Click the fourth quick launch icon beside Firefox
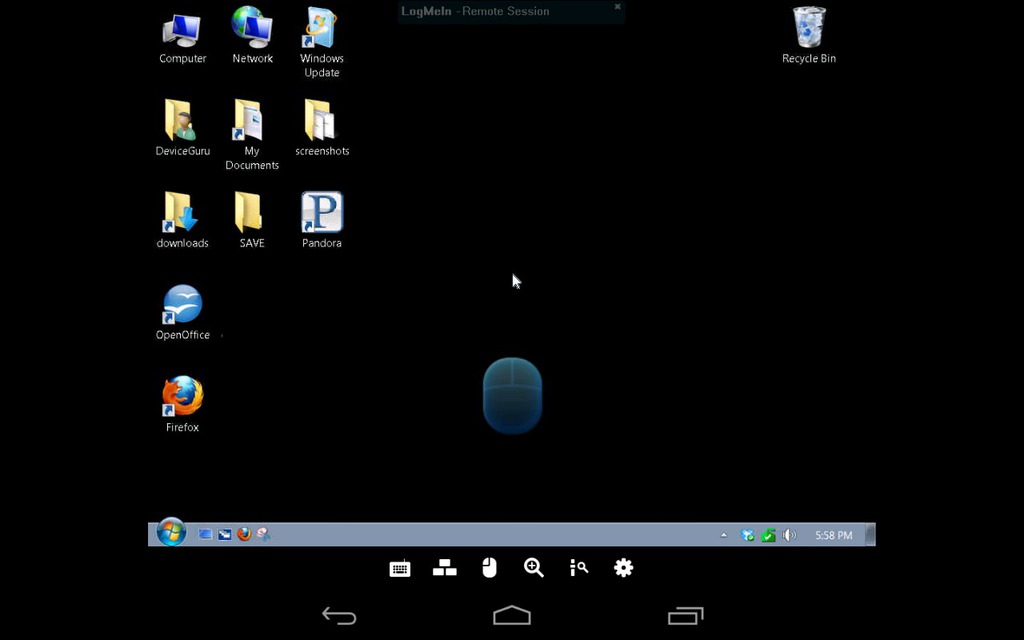This screenshot has height=640, width=1024. [x=263, y=534]
